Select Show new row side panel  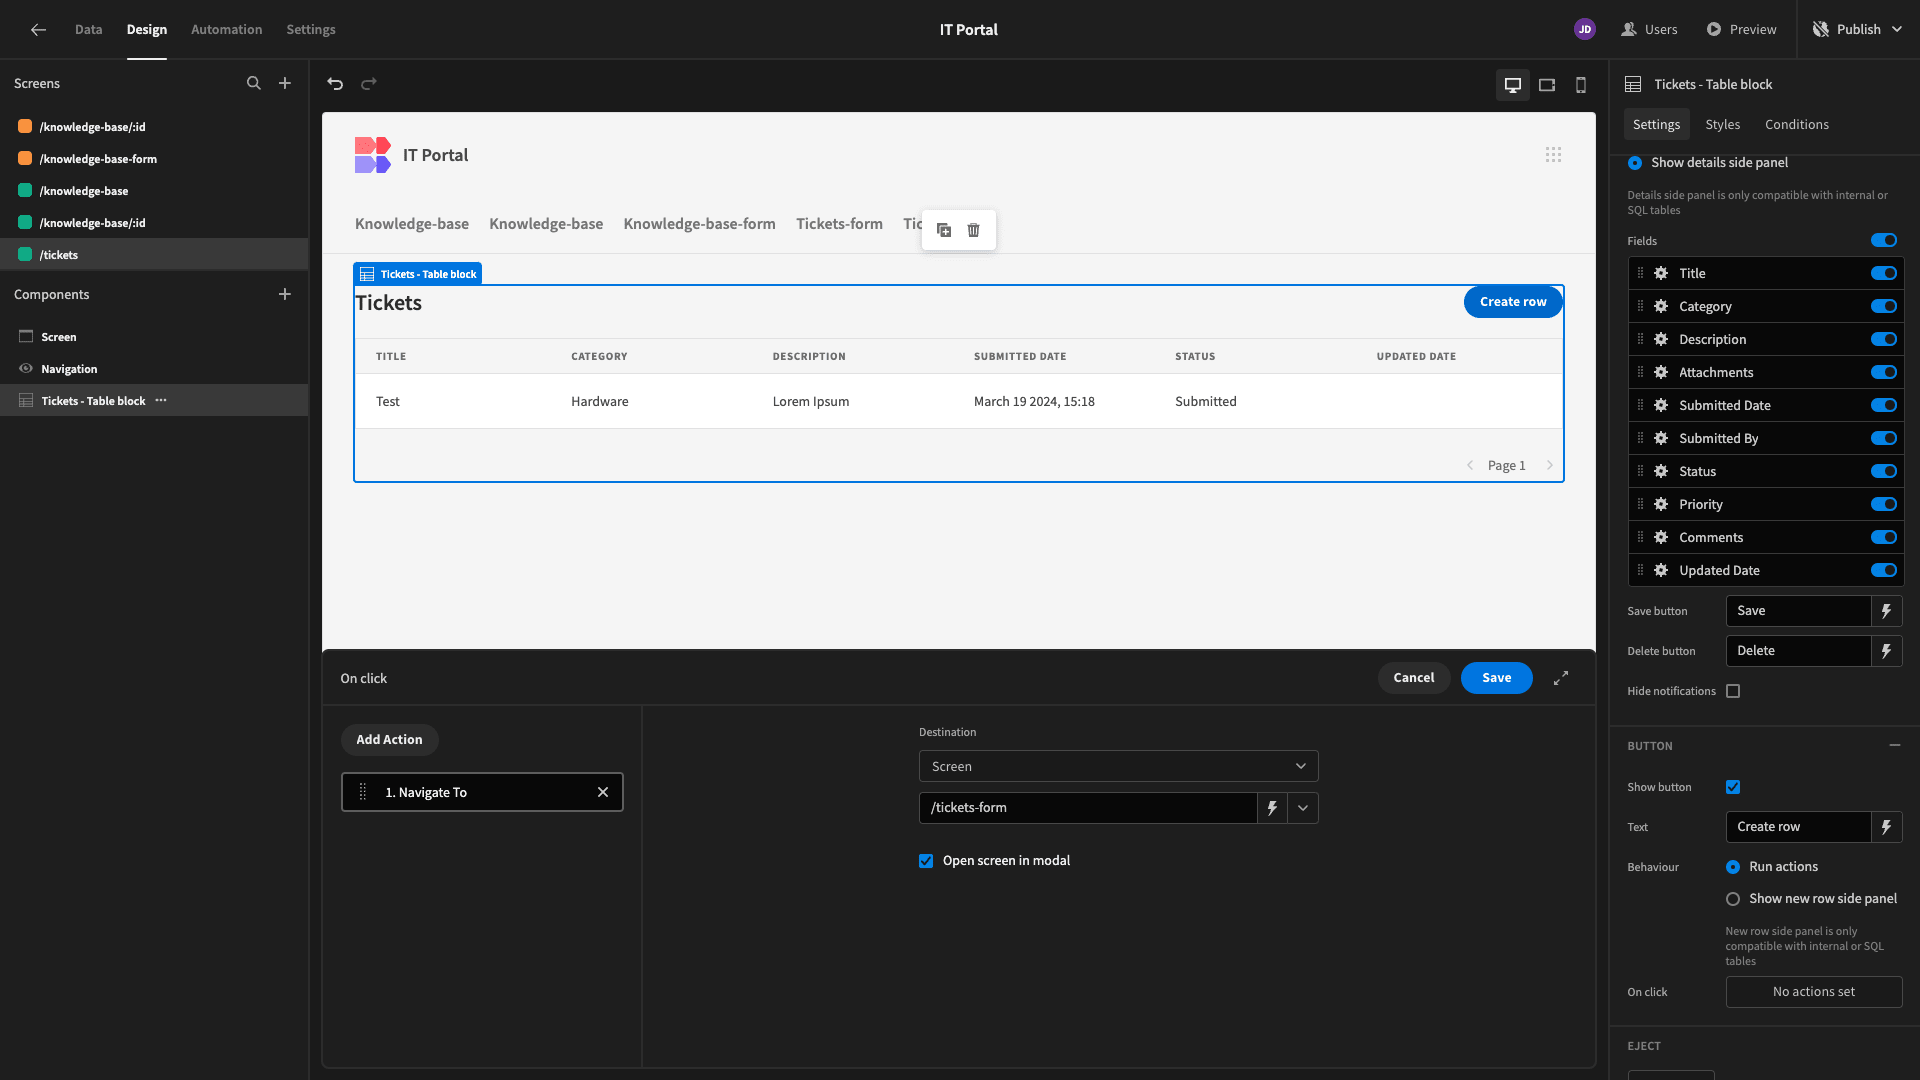(x=1733, y=899)
